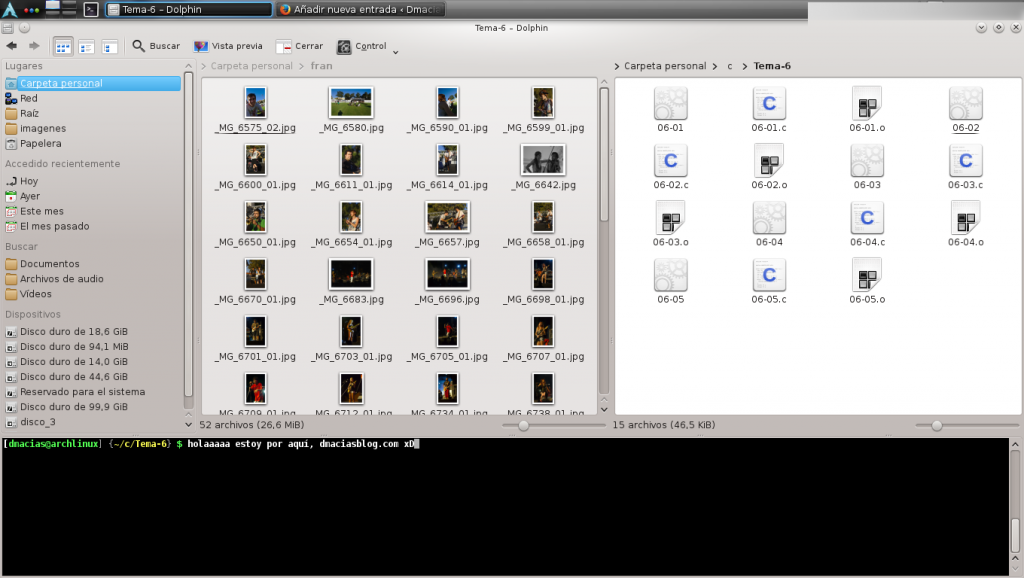This screenshot has height=578, width=1024.
Task: Open the terminal launcher in taskbar
Action: point(91,9)
